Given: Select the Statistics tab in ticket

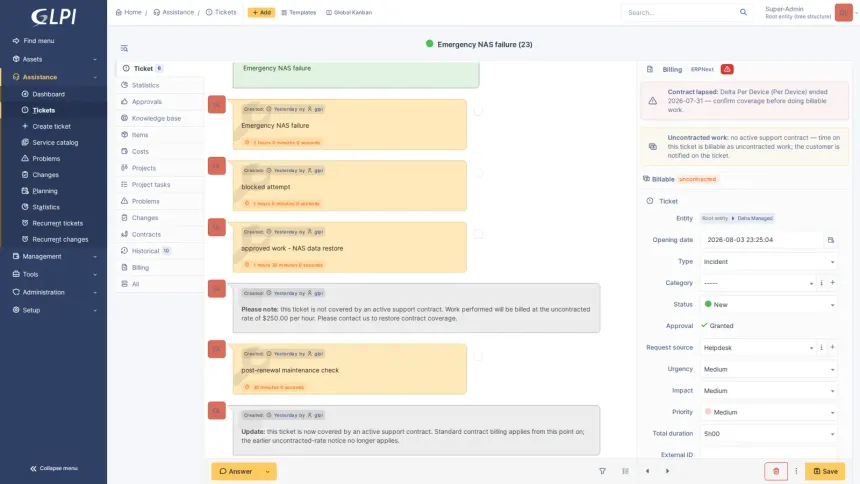Looking at the screenshot, I should click(x=160, y=85).
